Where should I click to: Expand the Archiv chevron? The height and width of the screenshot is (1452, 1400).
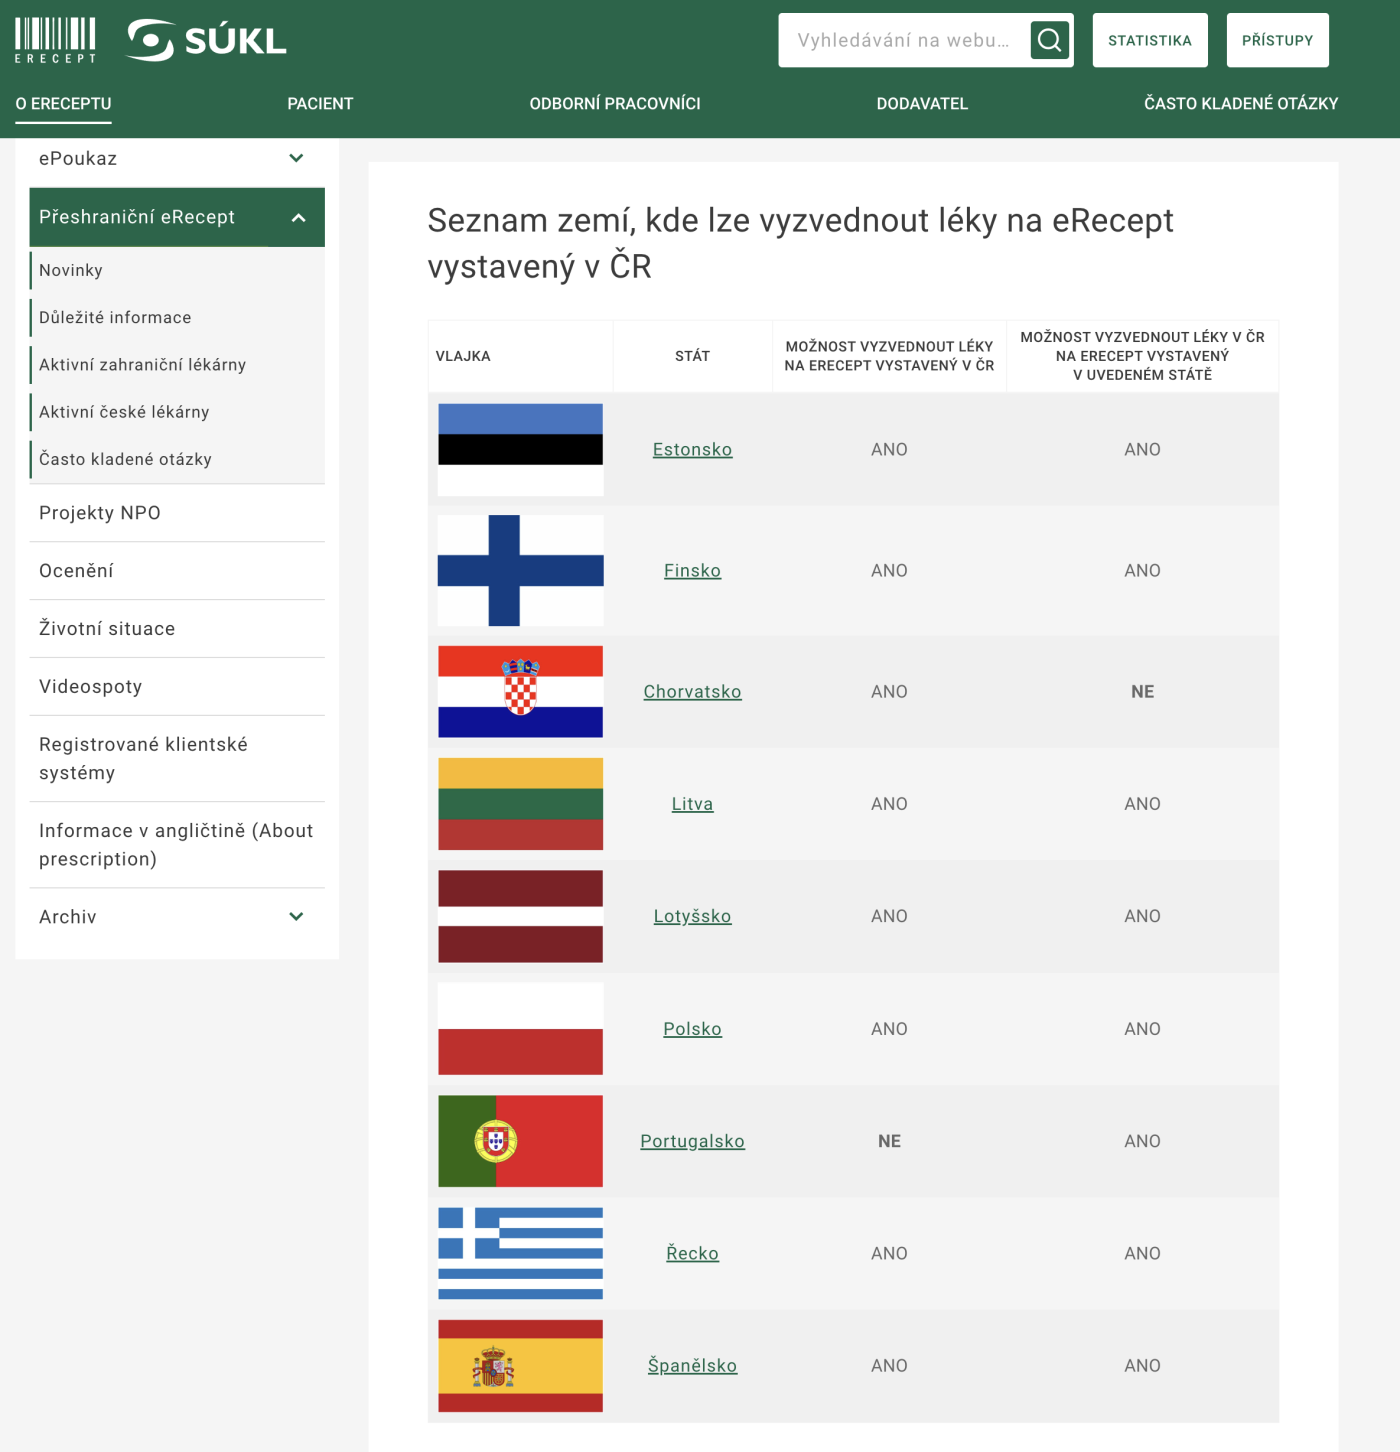296,916
